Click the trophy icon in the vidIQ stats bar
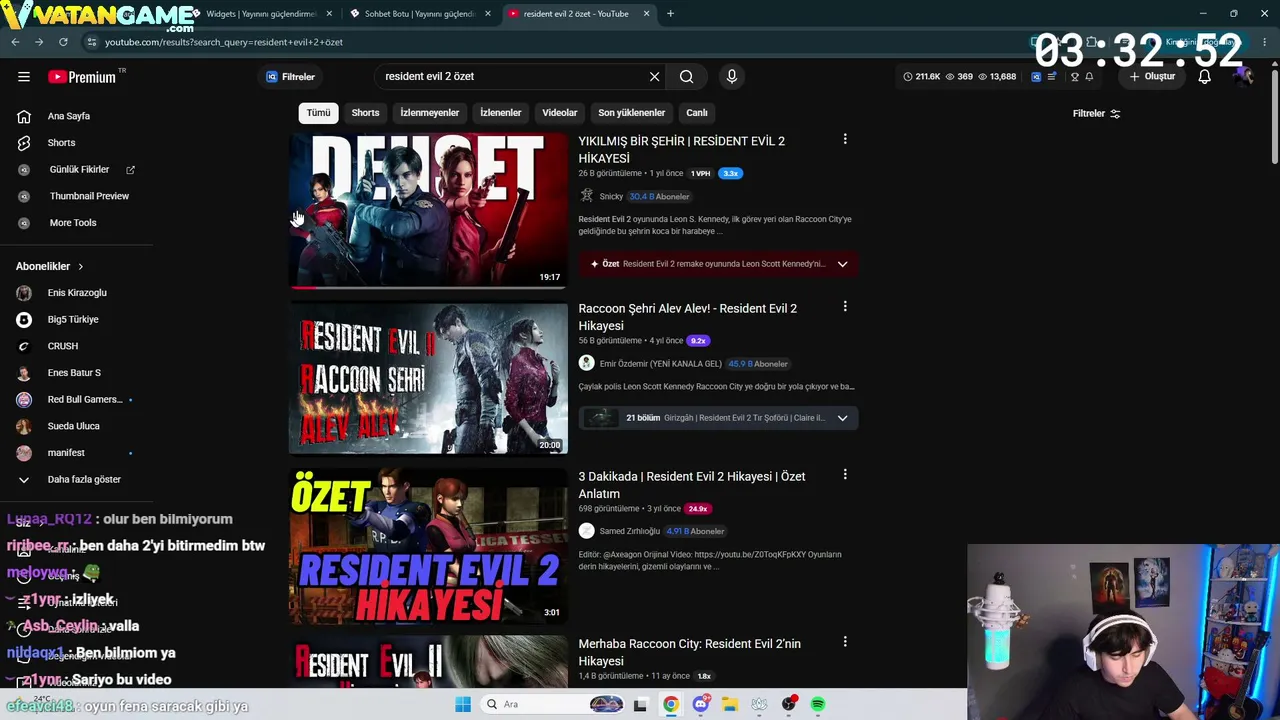The image size is (1280, 720). click(1075, 77)
